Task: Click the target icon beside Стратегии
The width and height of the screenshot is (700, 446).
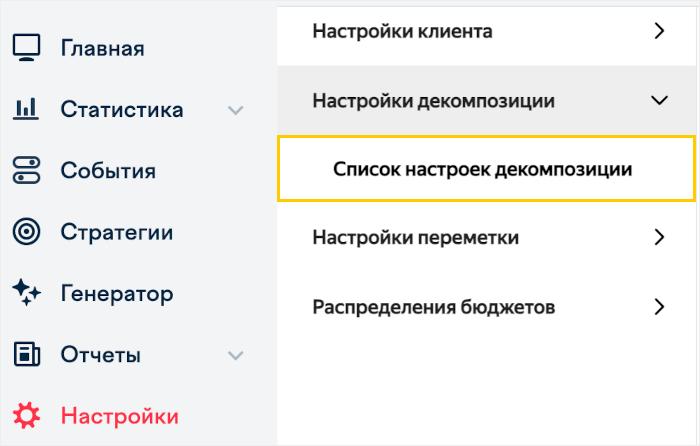Action: pyautogui.click(x=26, y=232)
